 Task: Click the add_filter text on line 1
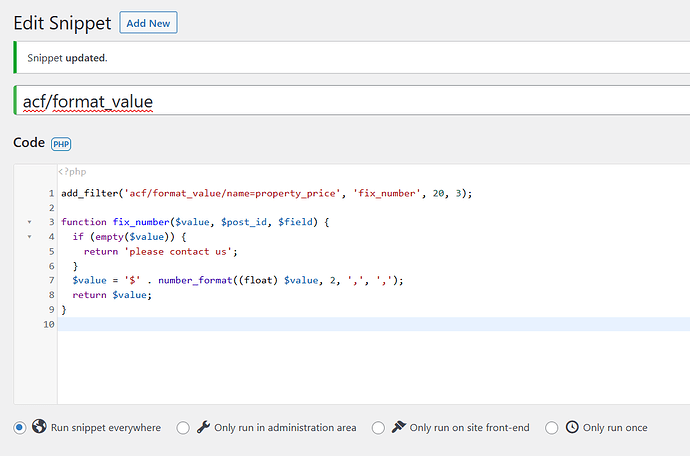[x=90, y=193]
